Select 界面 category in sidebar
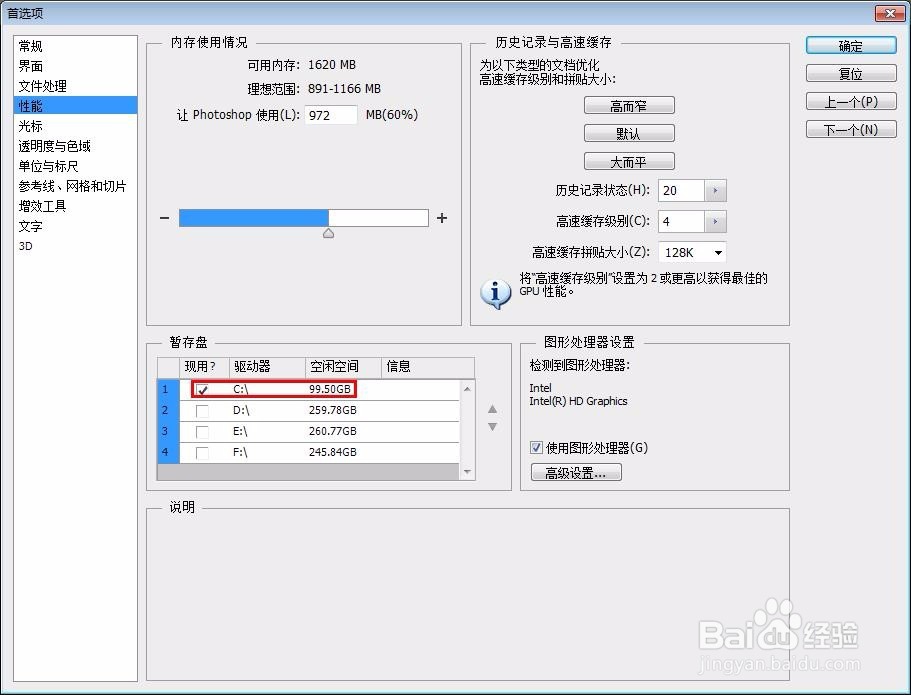The image size is (911, 695). click(x=75, y=66)
